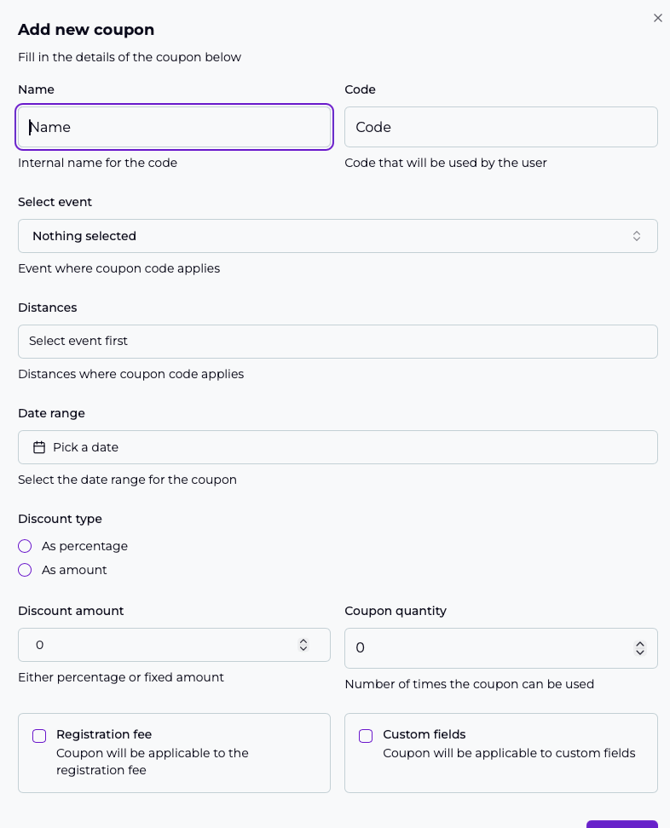Open the Pick a date picker
The image size is (670, 828).
click(337, 447)
